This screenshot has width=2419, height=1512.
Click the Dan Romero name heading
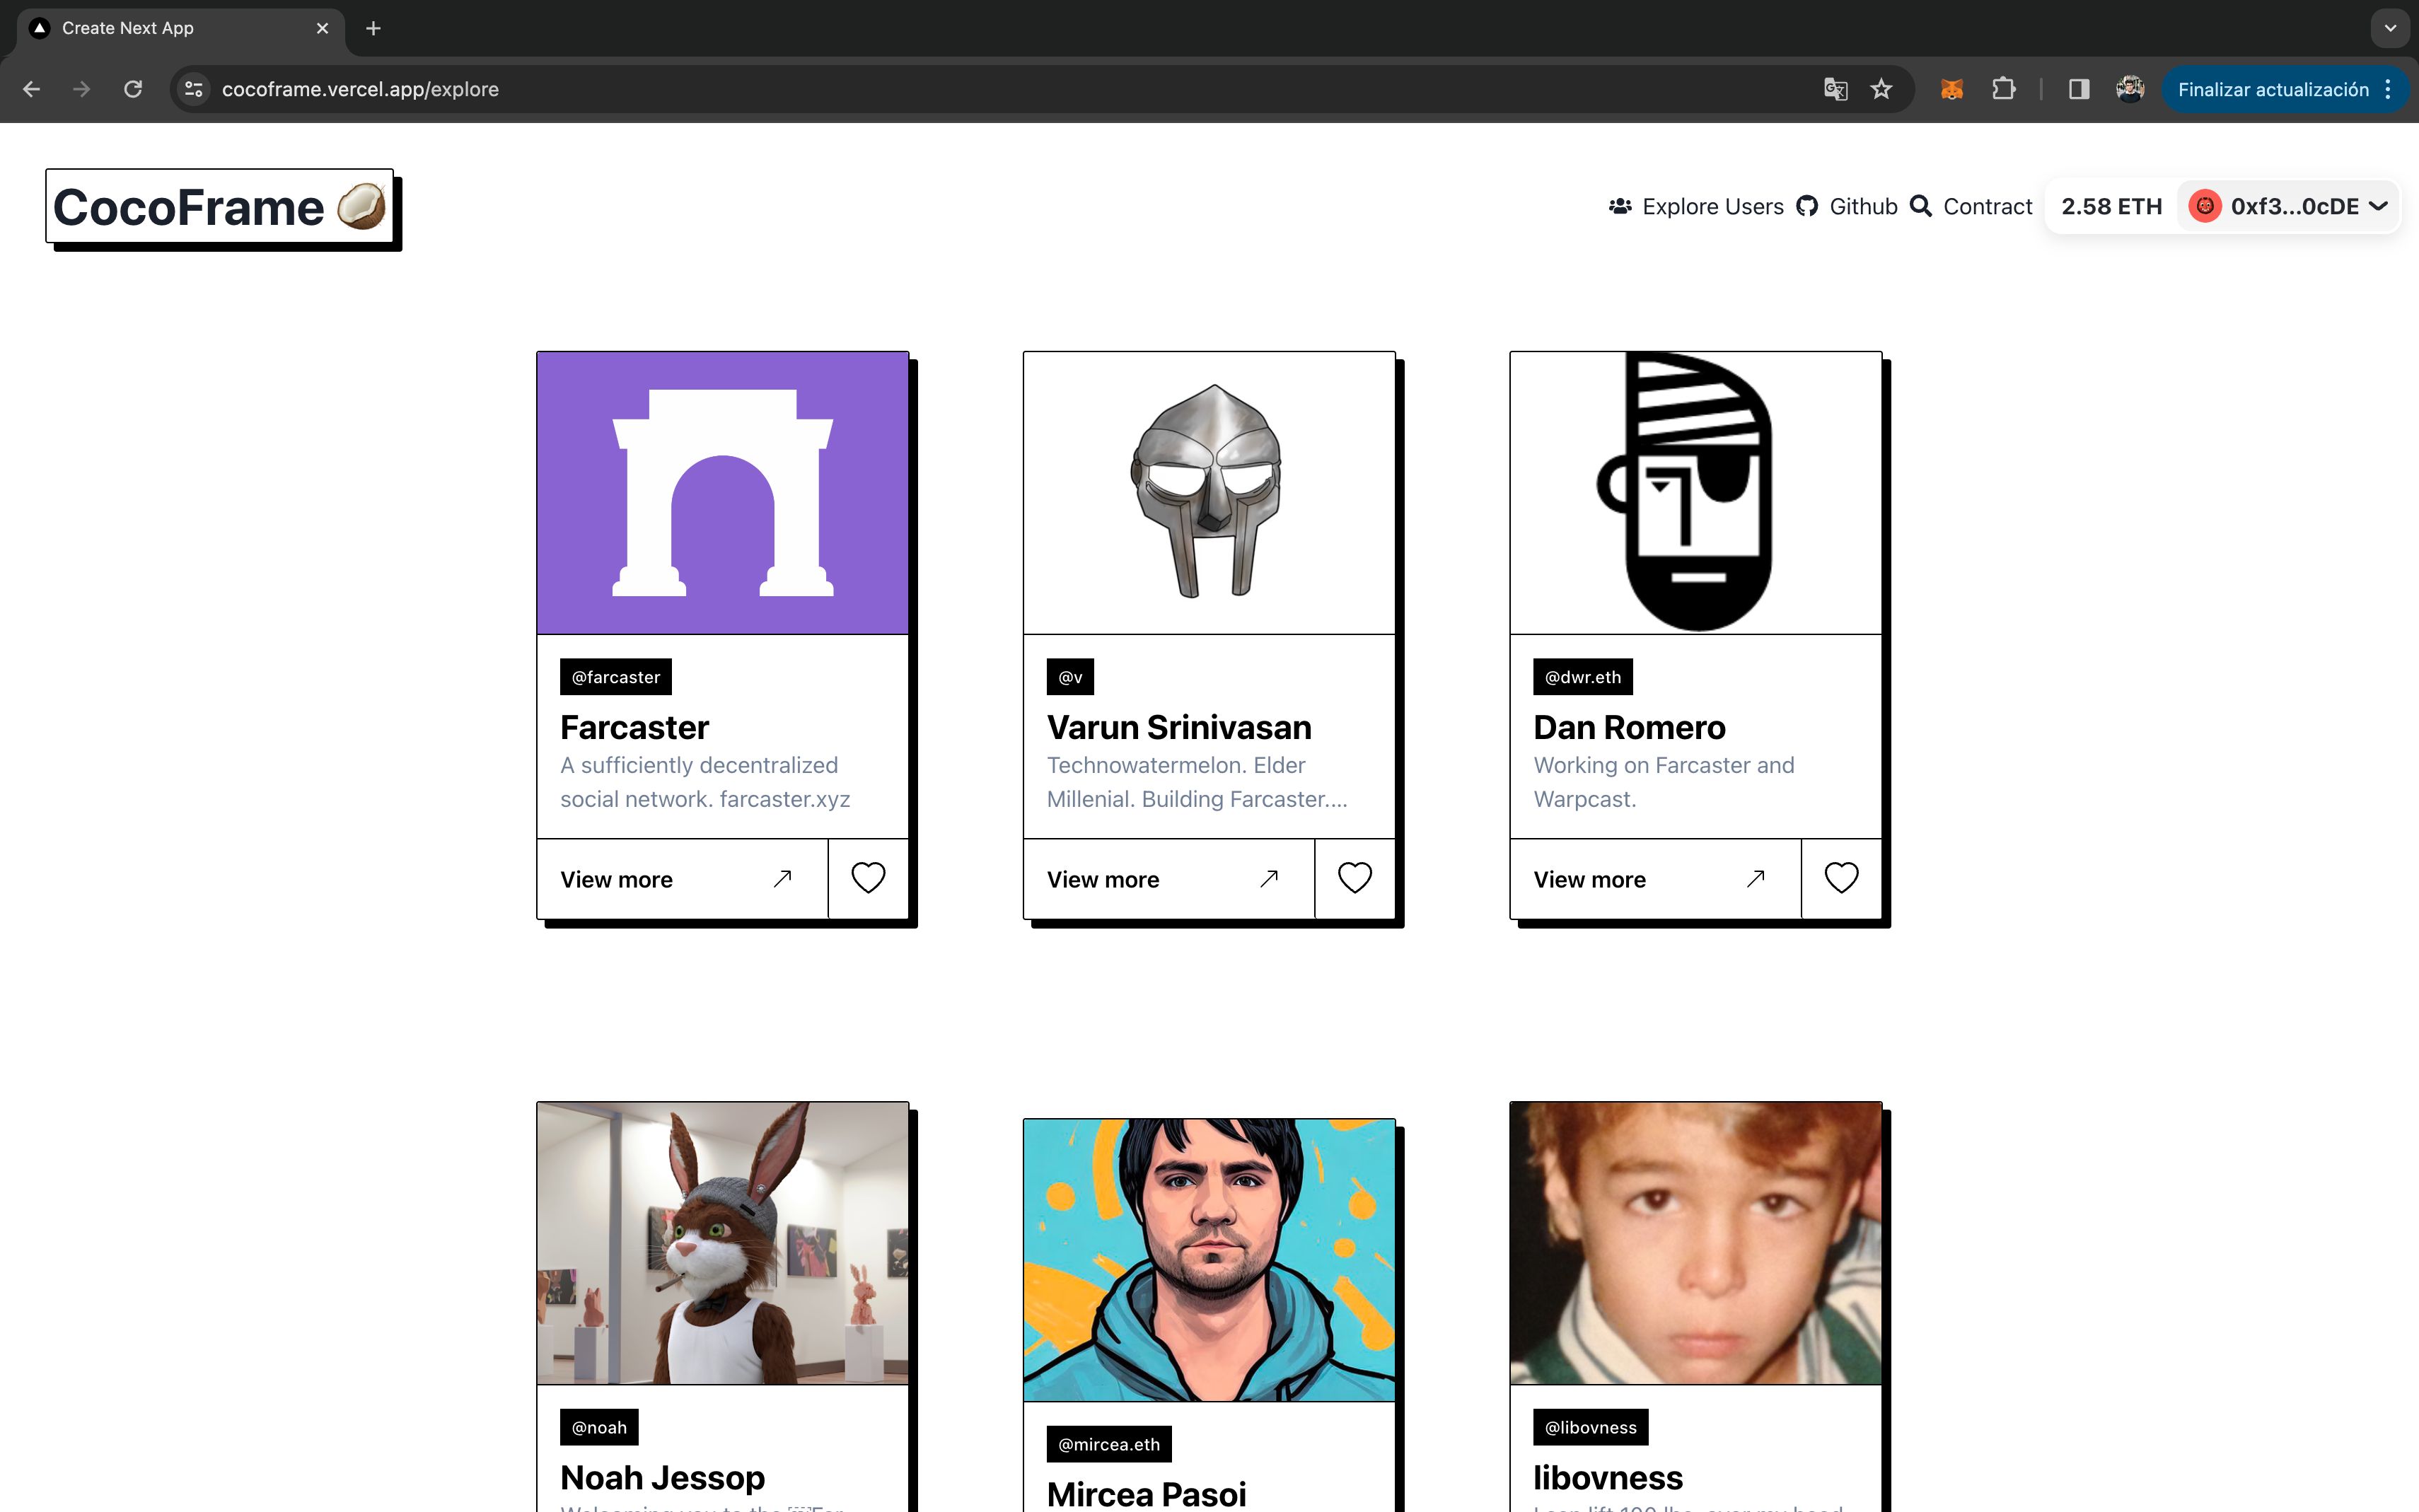tap(1629, 727)
